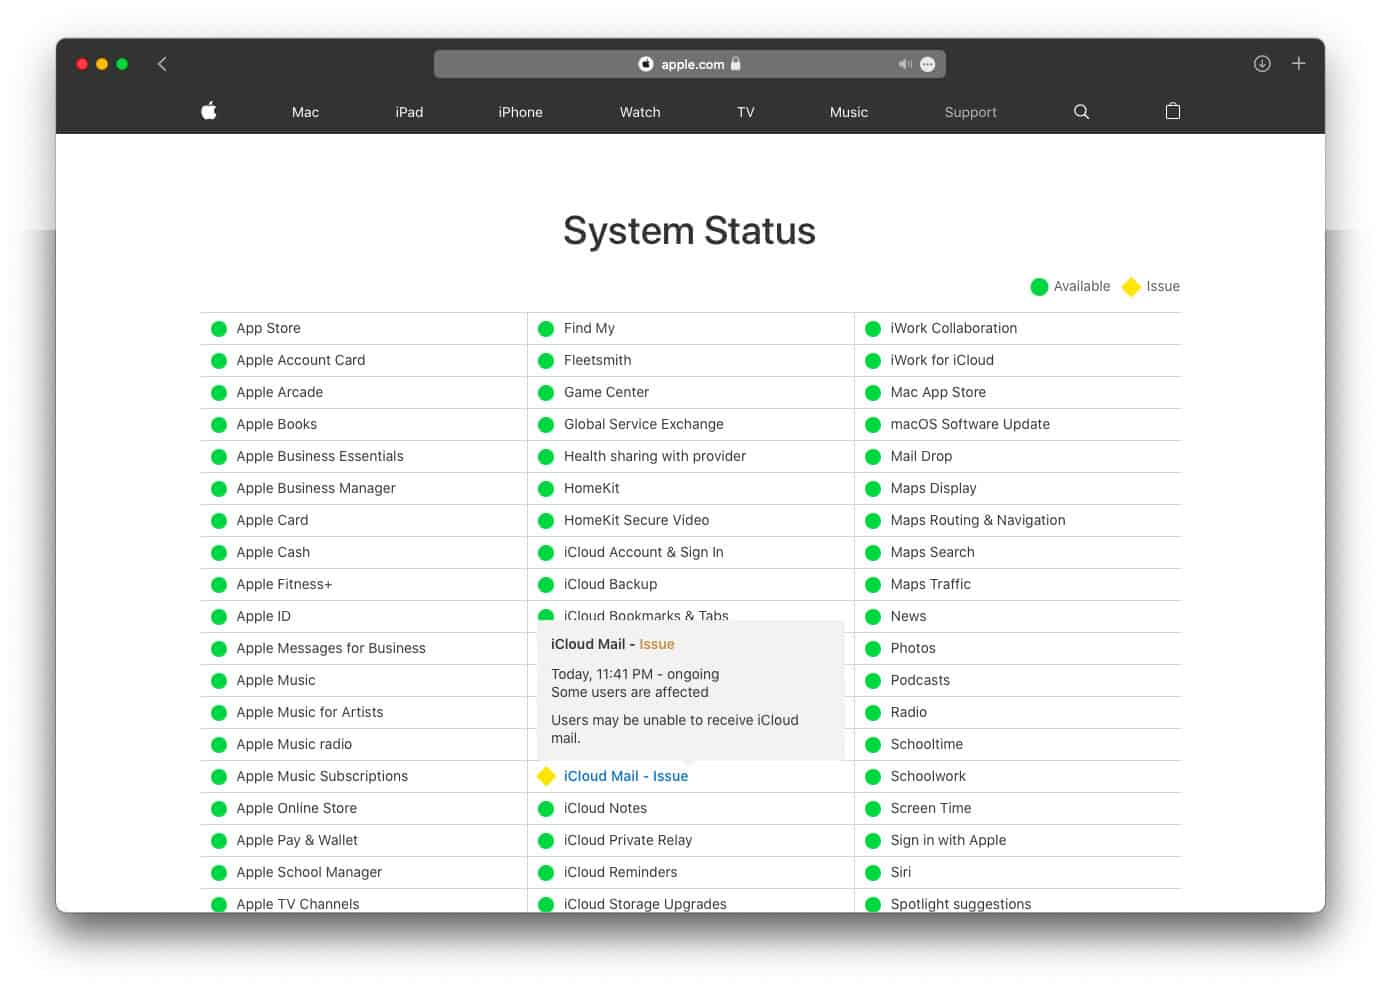Click the System Status heading

click(x=689, y=231)
